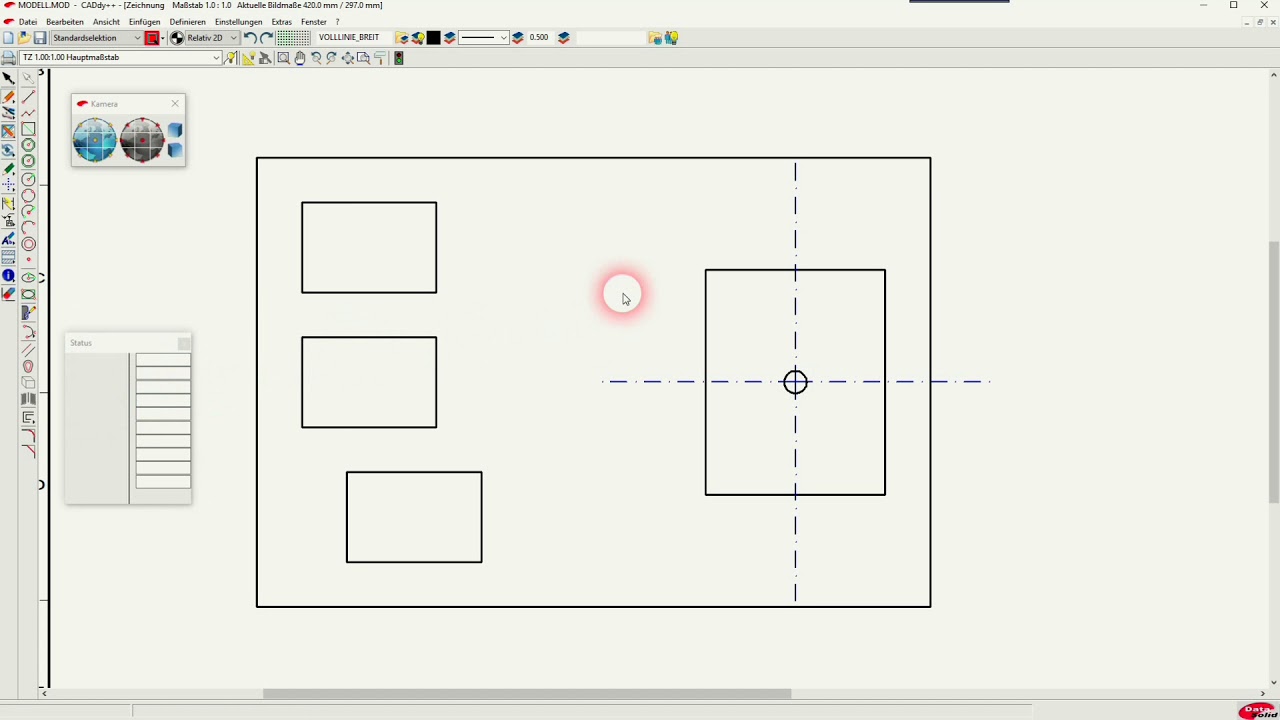Viewport: 1280px width, 720px height.
Task: Create a new file via blank page icon
Action: click(8, 38)
